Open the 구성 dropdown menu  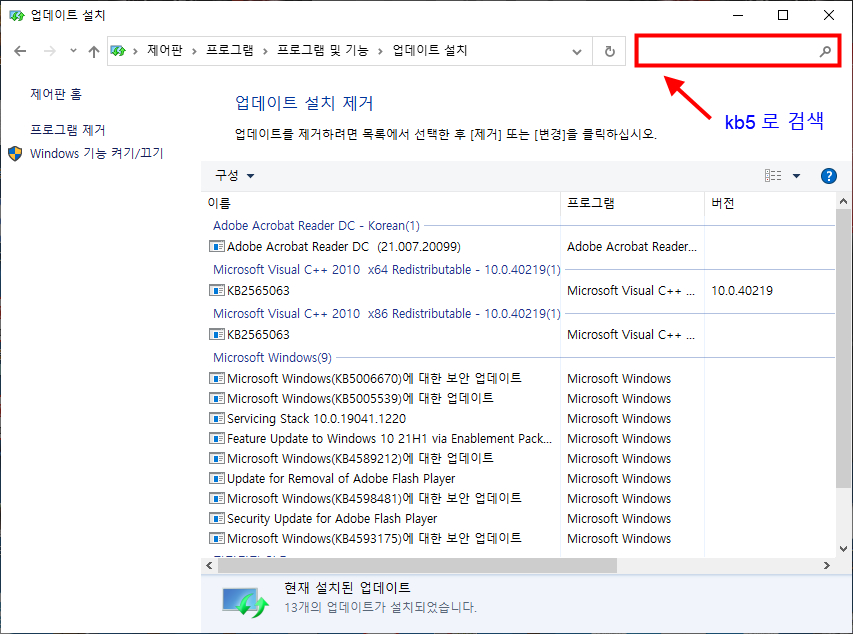(234, 175)
